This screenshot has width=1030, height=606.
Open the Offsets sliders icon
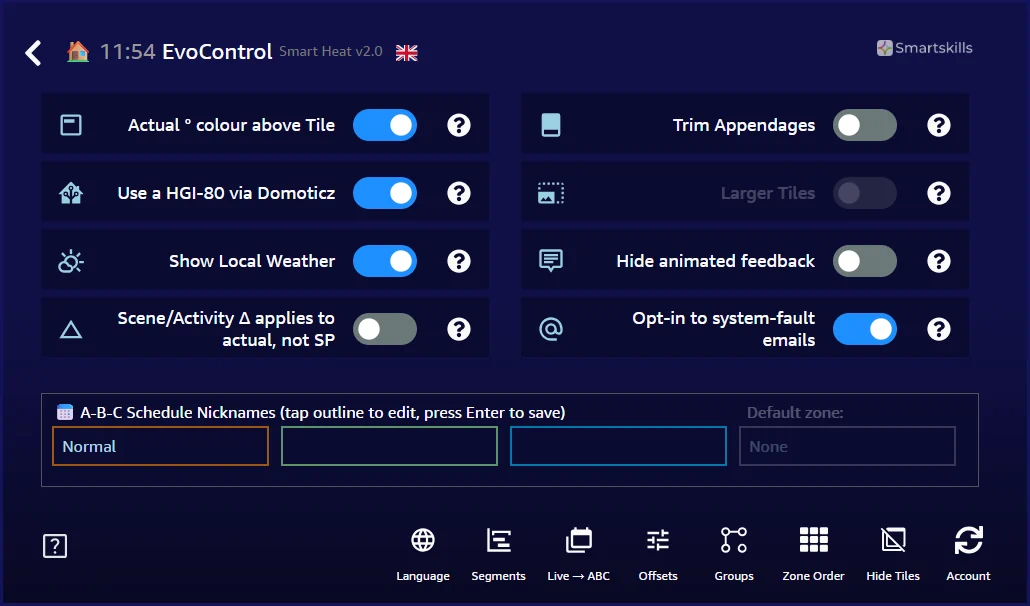[x=658, y=541]
